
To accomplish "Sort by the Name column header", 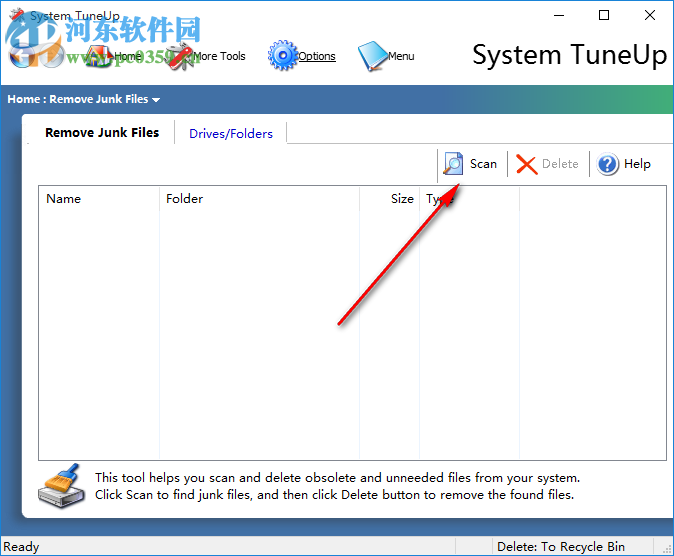I will (64, 199).
